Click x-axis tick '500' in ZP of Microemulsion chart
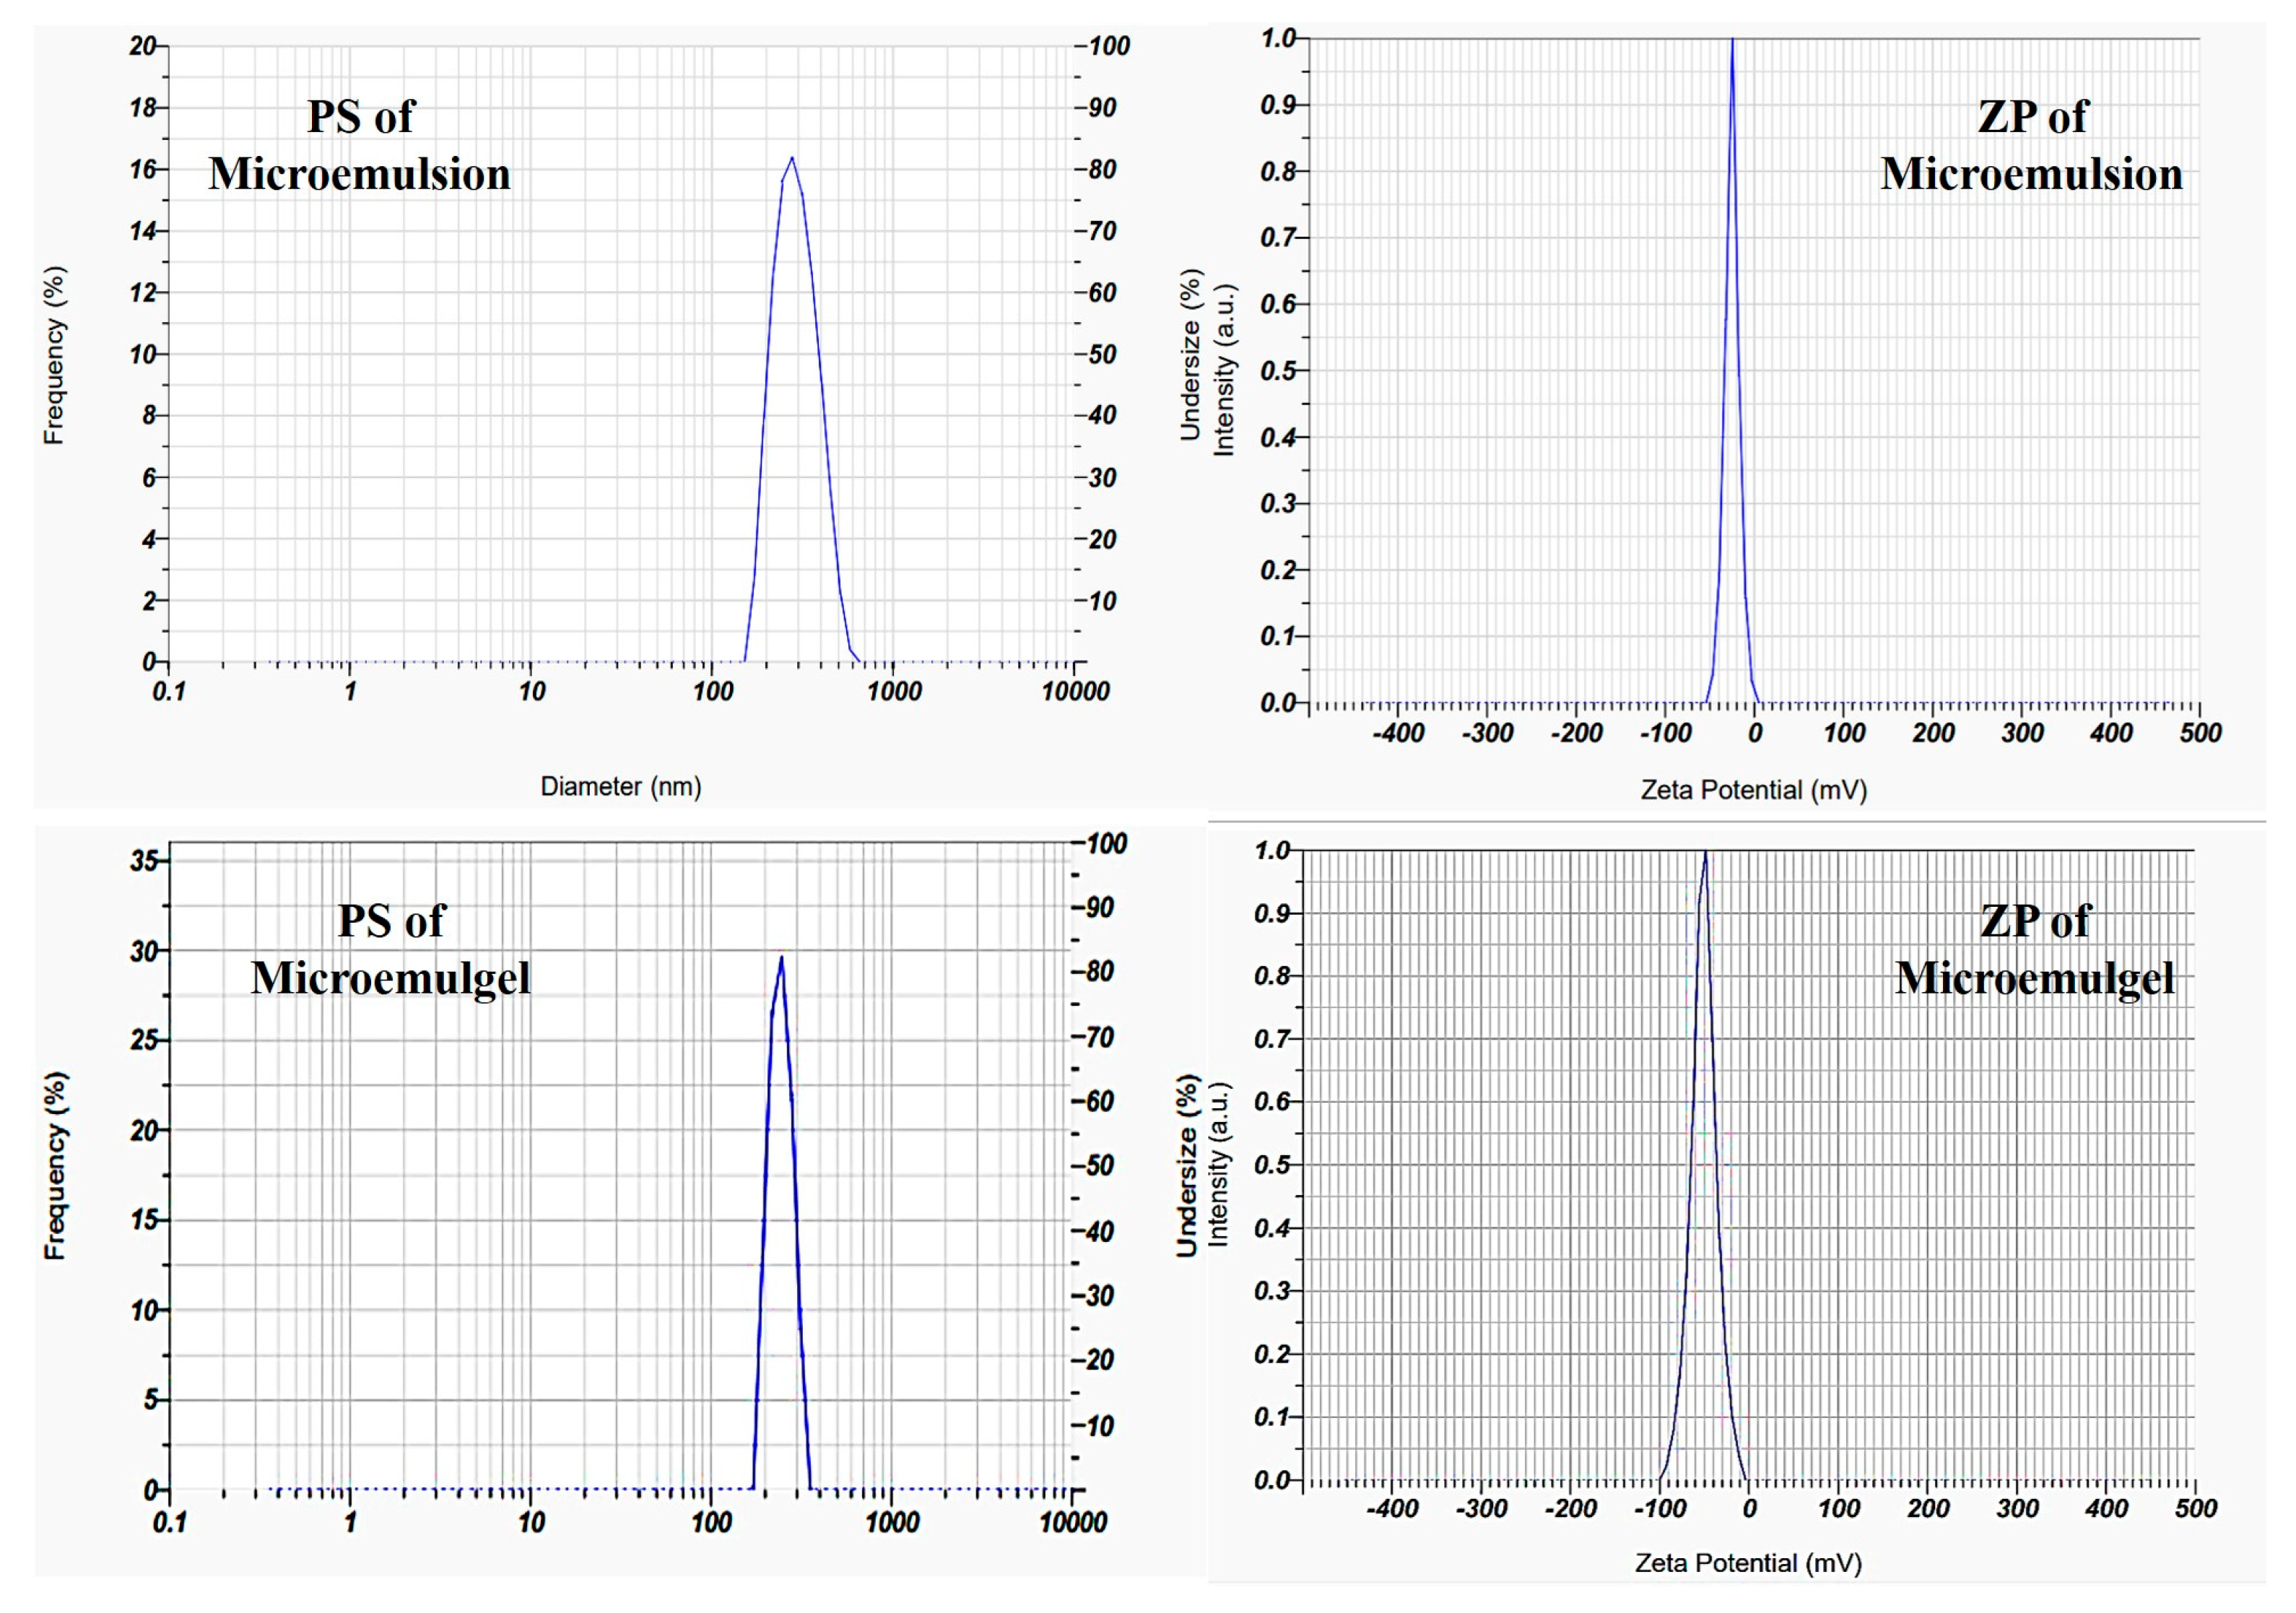The height and width of the screenshot is (1613, 2296). tap(2201, 733)
